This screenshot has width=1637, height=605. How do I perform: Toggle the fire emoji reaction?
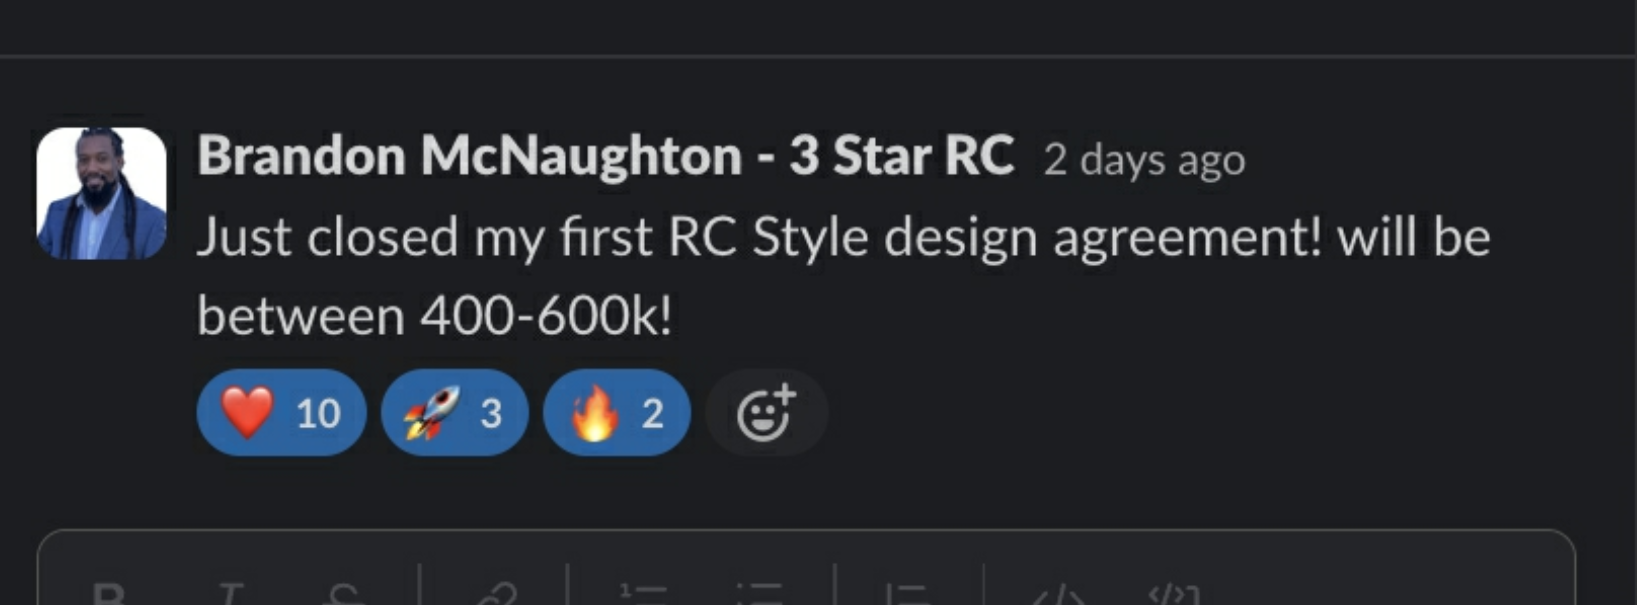coord(616,412)
